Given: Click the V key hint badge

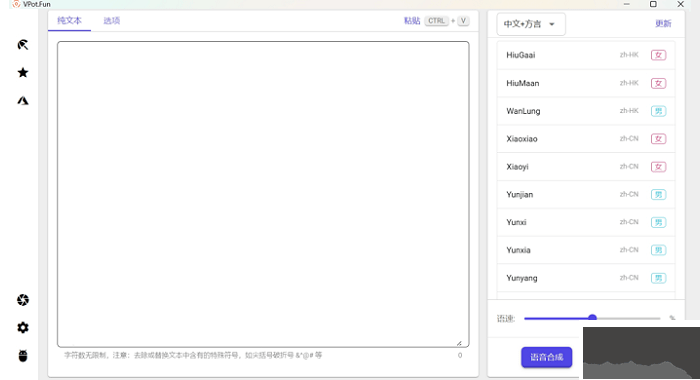Looking at the screenshot, I should [463, 21].
